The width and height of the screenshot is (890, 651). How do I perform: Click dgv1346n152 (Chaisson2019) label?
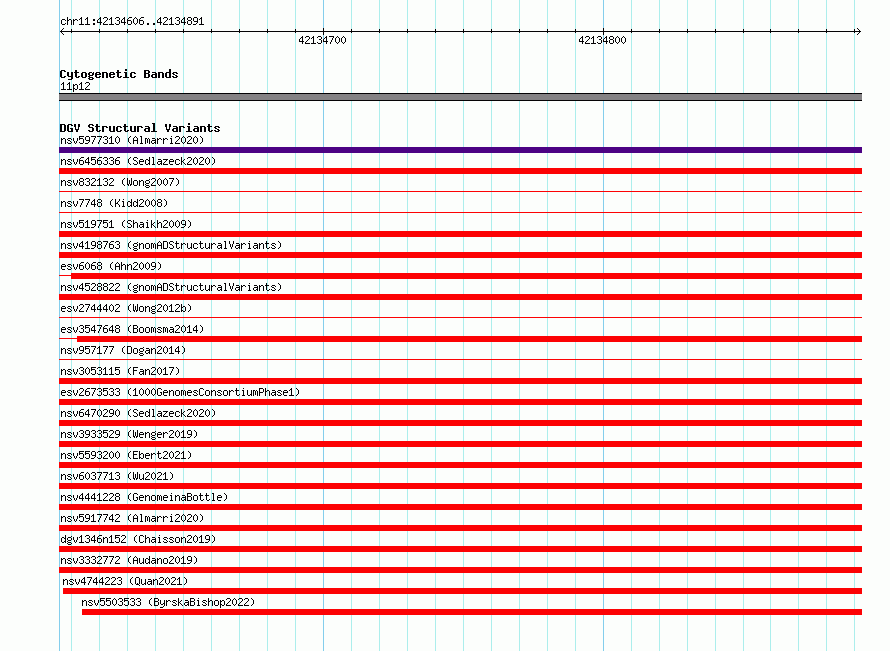pos(138,539)
